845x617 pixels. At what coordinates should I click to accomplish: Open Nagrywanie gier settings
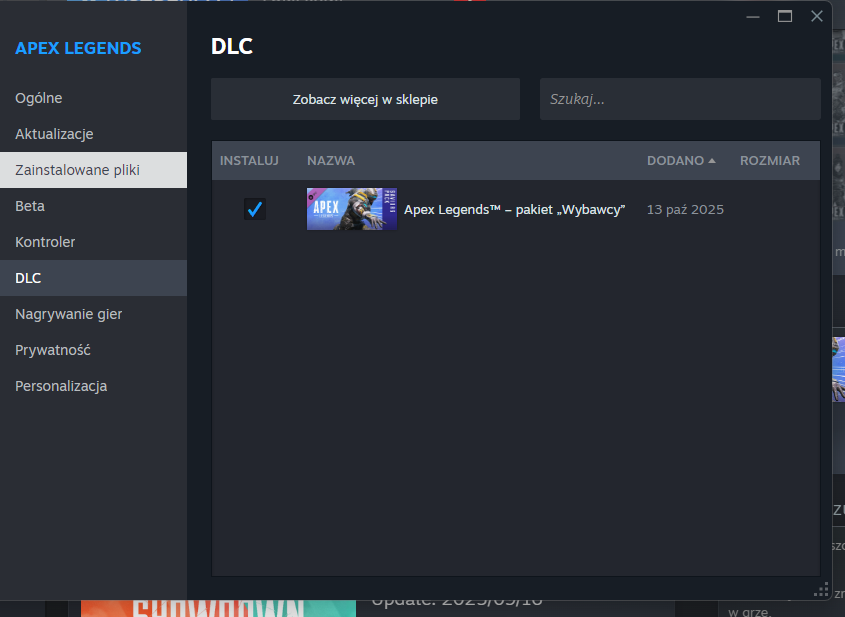pos(69,314)
